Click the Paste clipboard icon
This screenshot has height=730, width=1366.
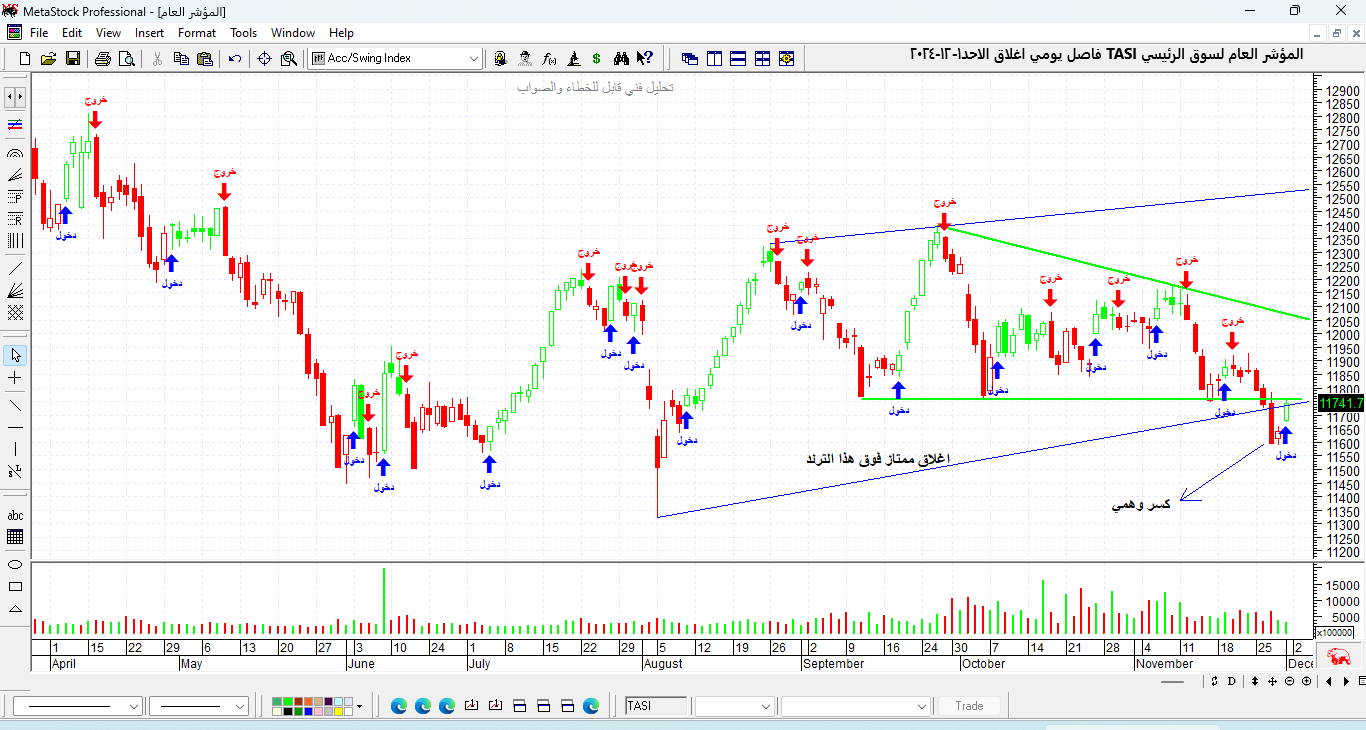205,58
